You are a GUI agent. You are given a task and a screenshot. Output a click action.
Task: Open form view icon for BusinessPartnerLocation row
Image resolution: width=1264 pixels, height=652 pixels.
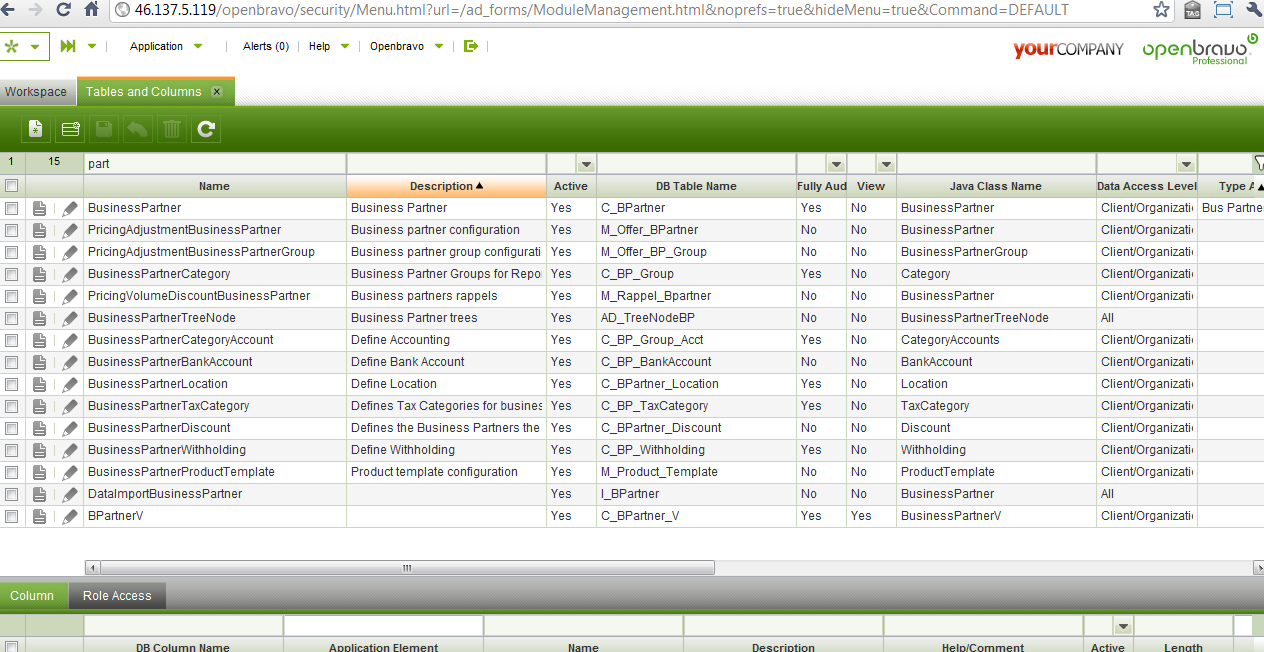click(x=39, y=384)
